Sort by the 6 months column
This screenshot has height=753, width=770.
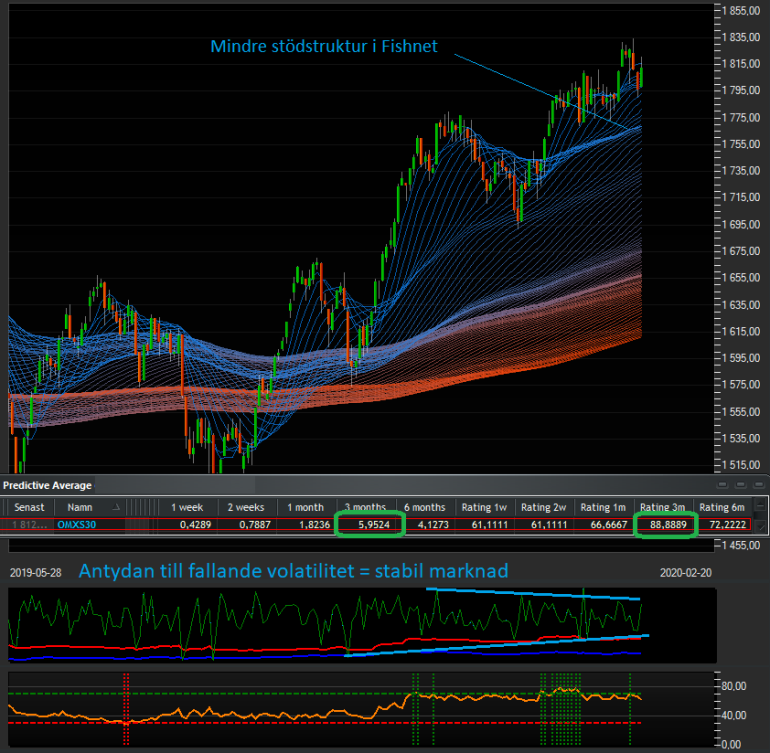pyautogui.click(x=425, y=507)
